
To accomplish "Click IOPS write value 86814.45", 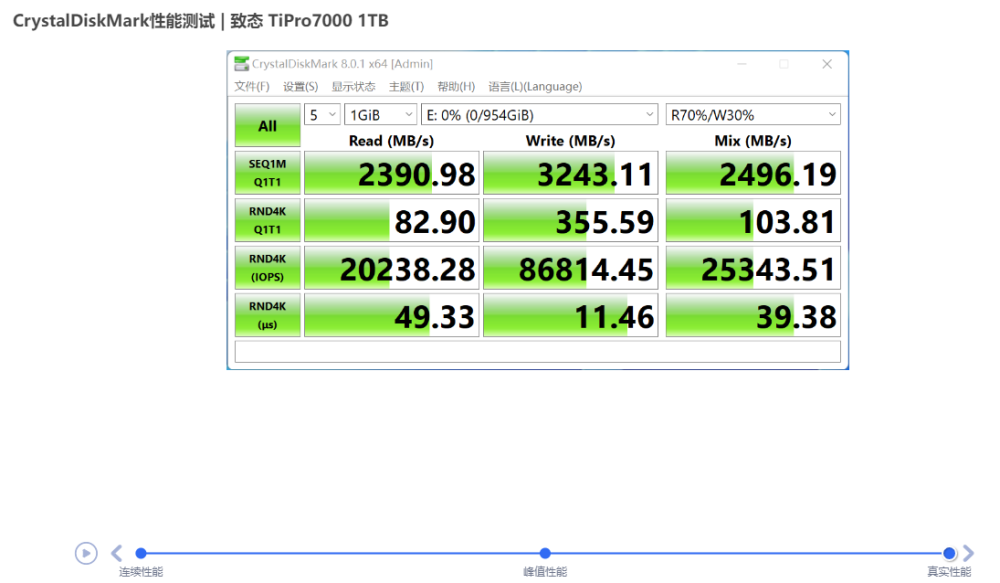I will tap(571, 268).
